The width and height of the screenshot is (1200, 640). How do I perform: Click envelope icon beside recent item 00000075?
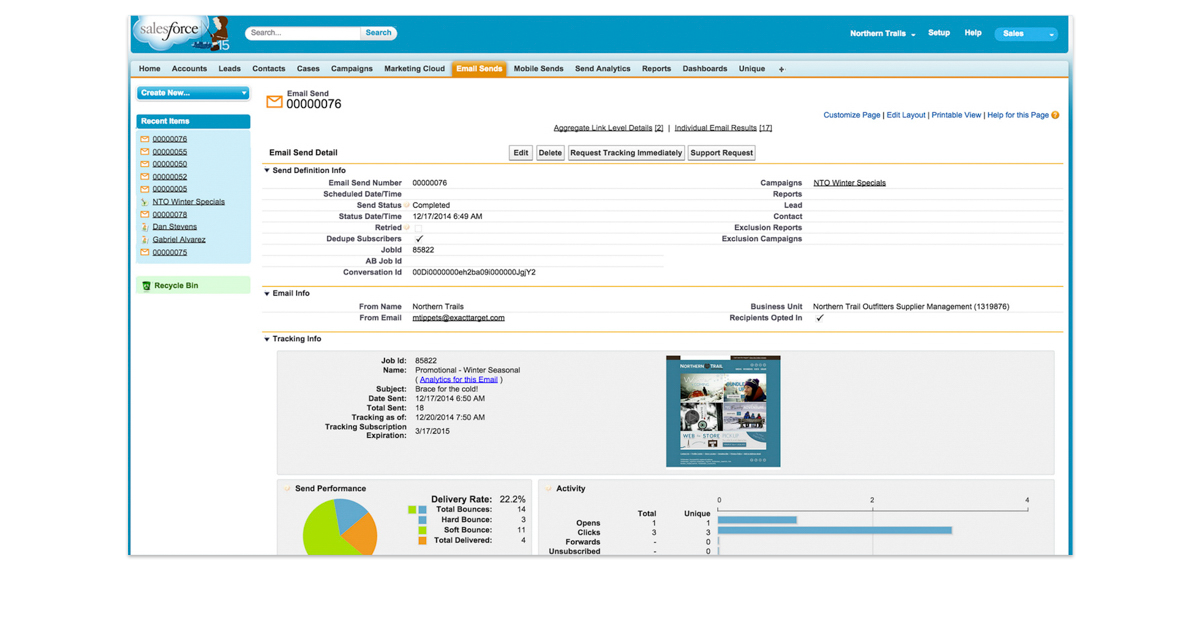145,252
